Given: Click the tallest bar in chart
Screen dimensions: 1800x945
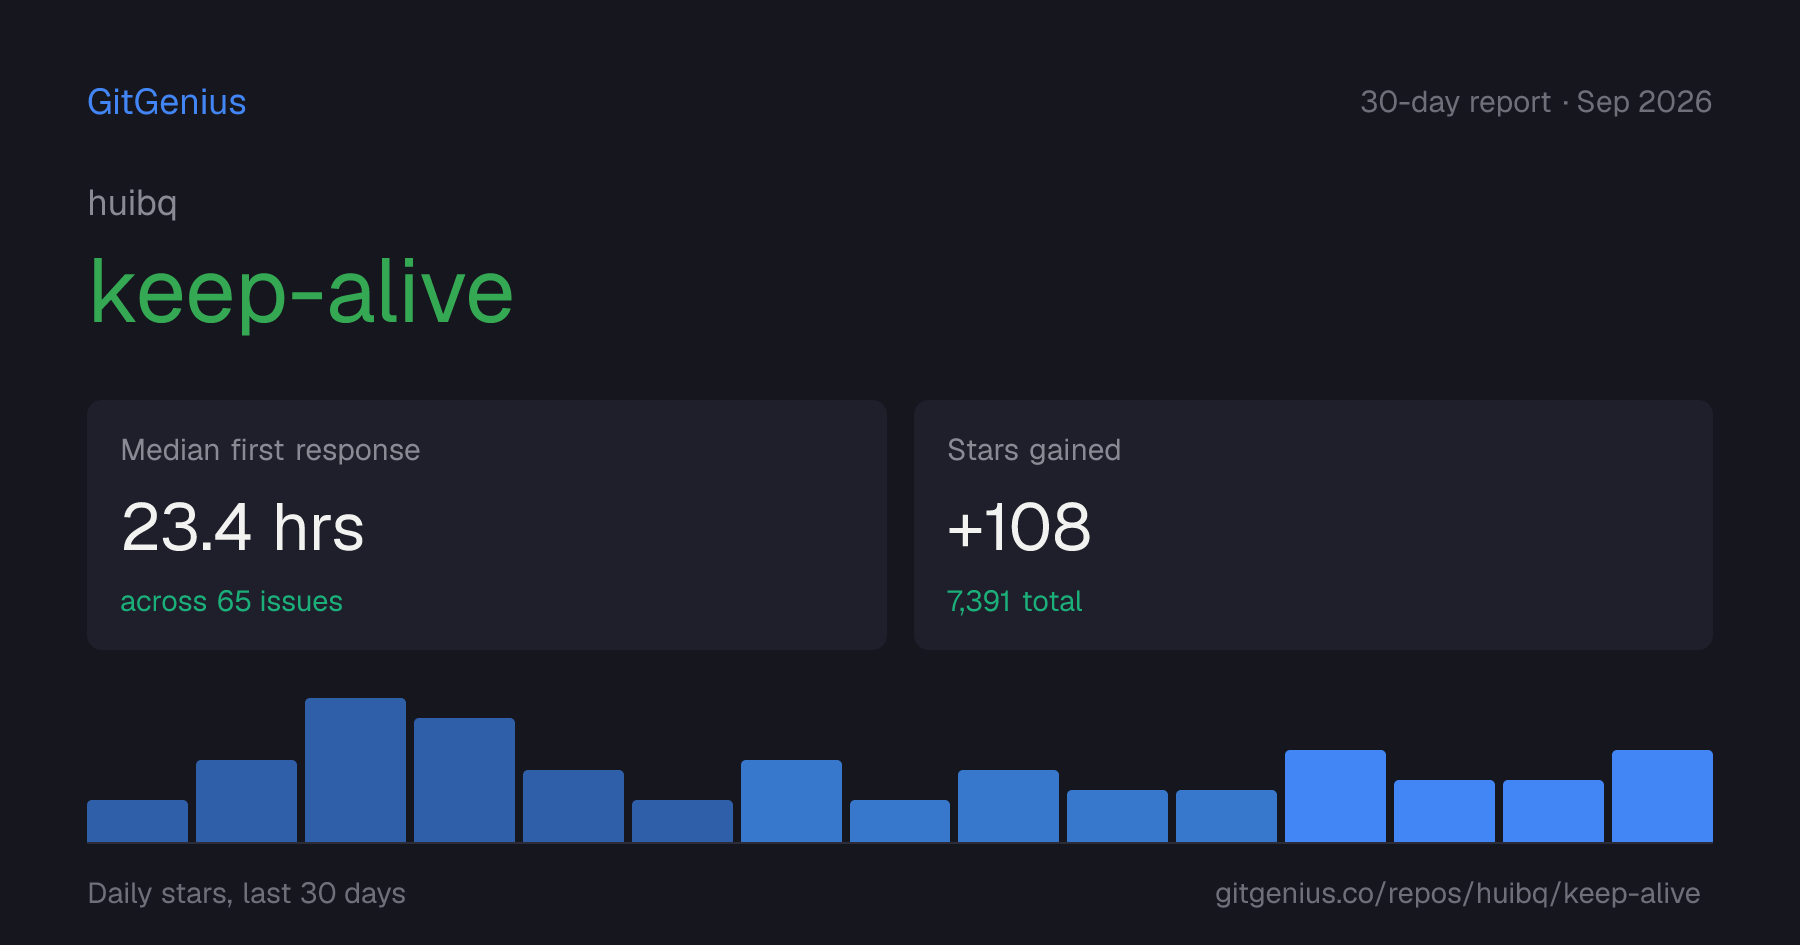Looking at the screenshot, I should pyautogui.click(x=355, y=770).
